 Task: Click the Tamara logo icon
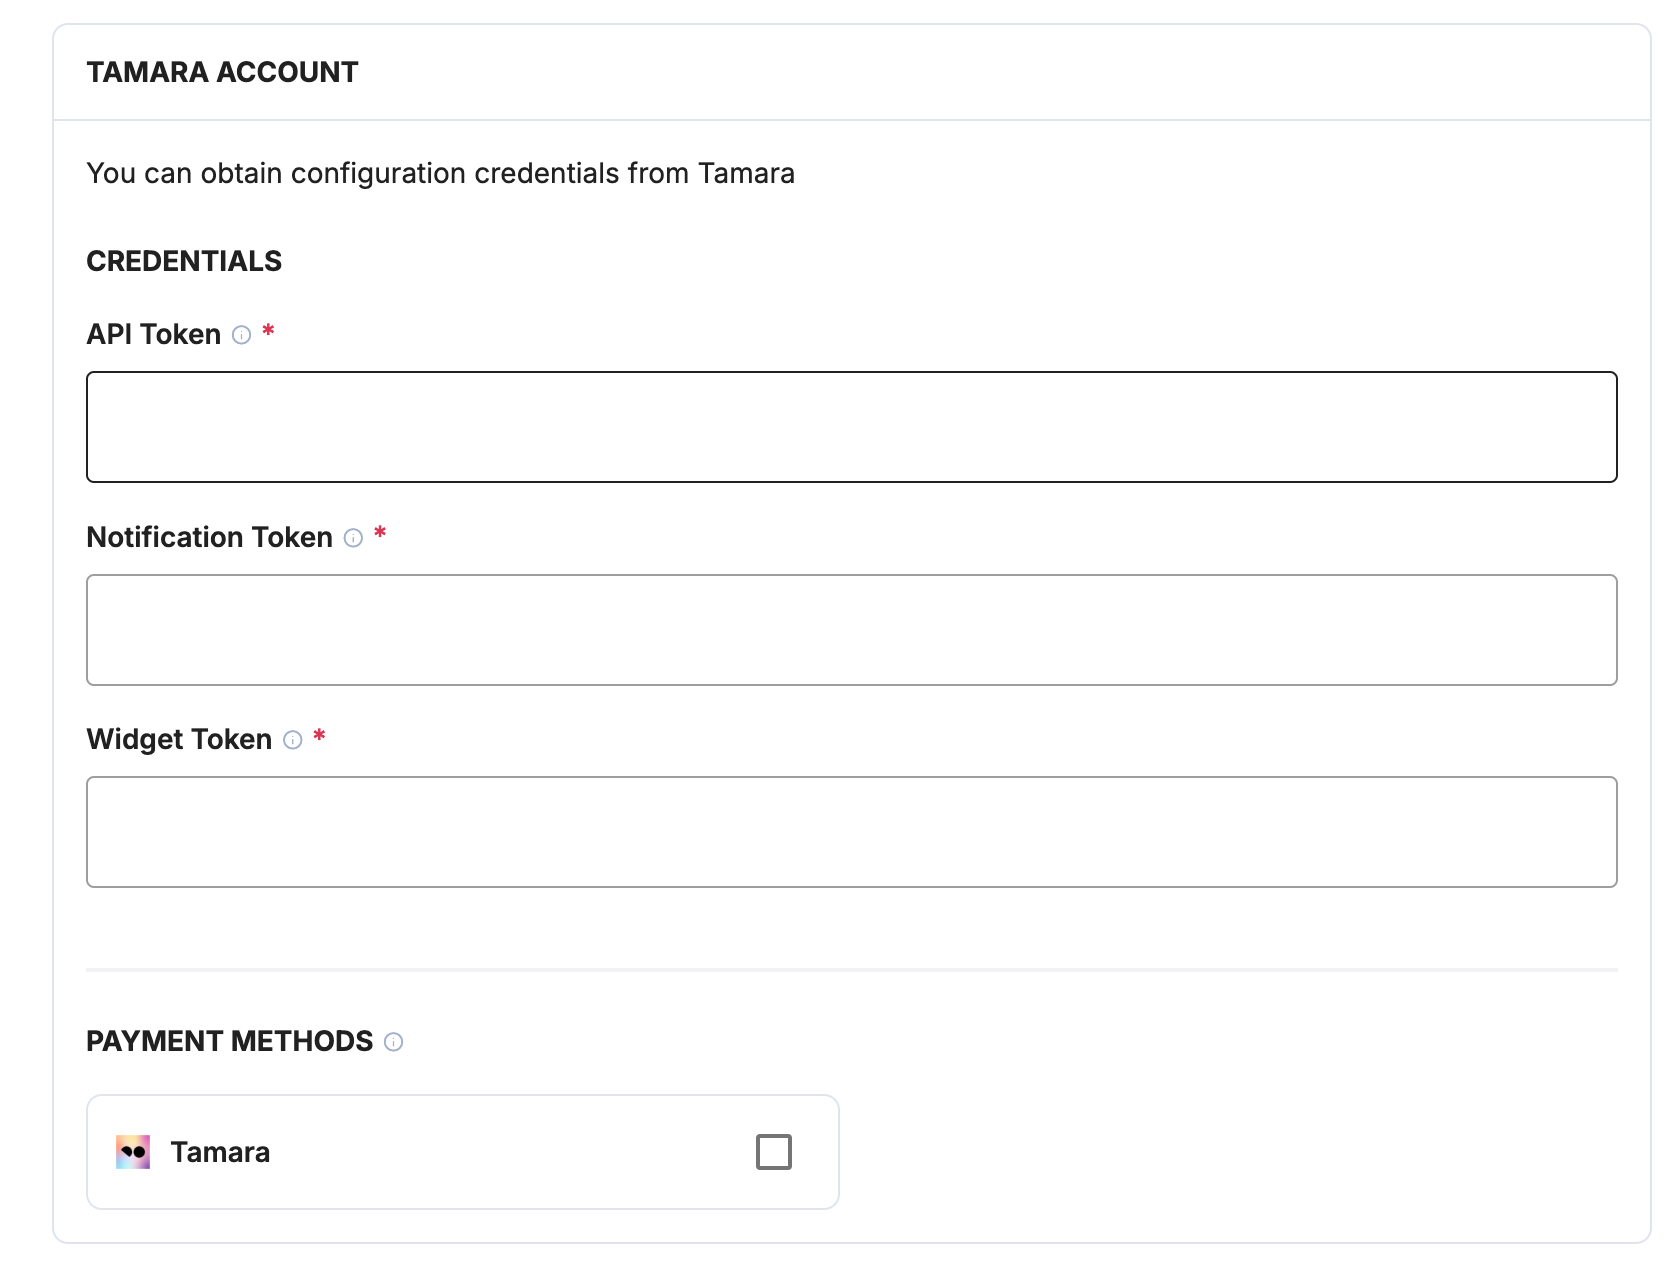pos(133,1152)
